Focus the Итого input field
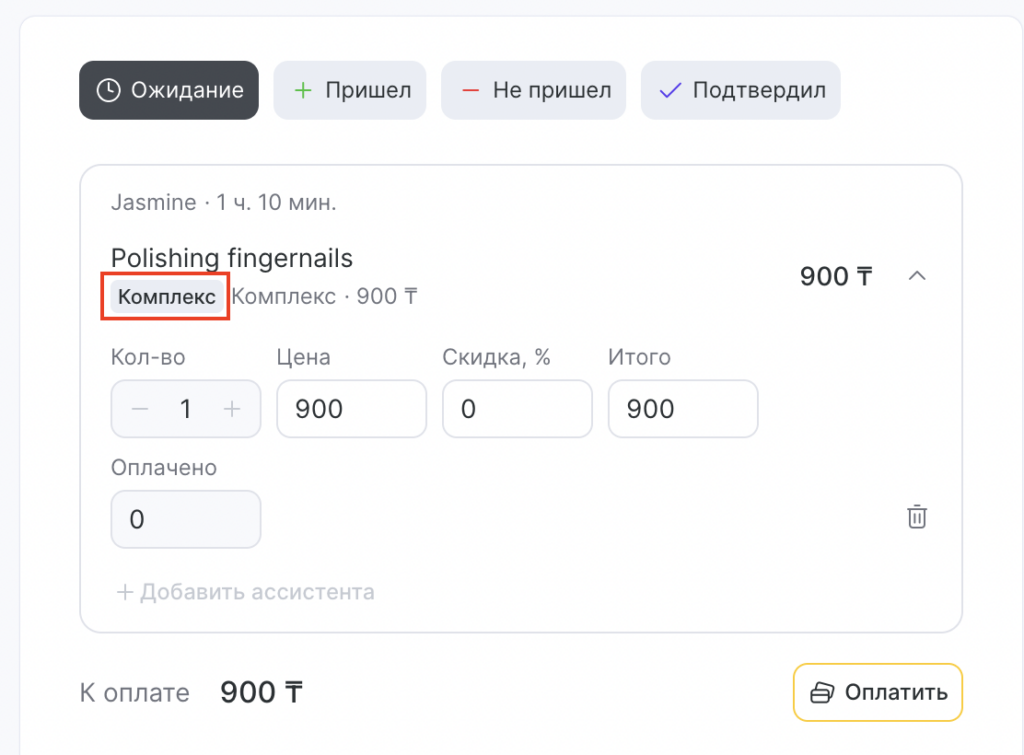The width and height of the screenshot is (1024, 755). click(x=682, y=409)
